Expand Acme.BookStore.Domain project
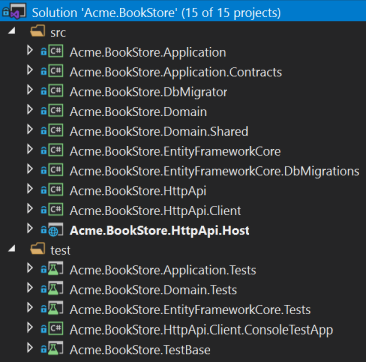This screenshot has width=366, height=362. click(x=30, y=110)
